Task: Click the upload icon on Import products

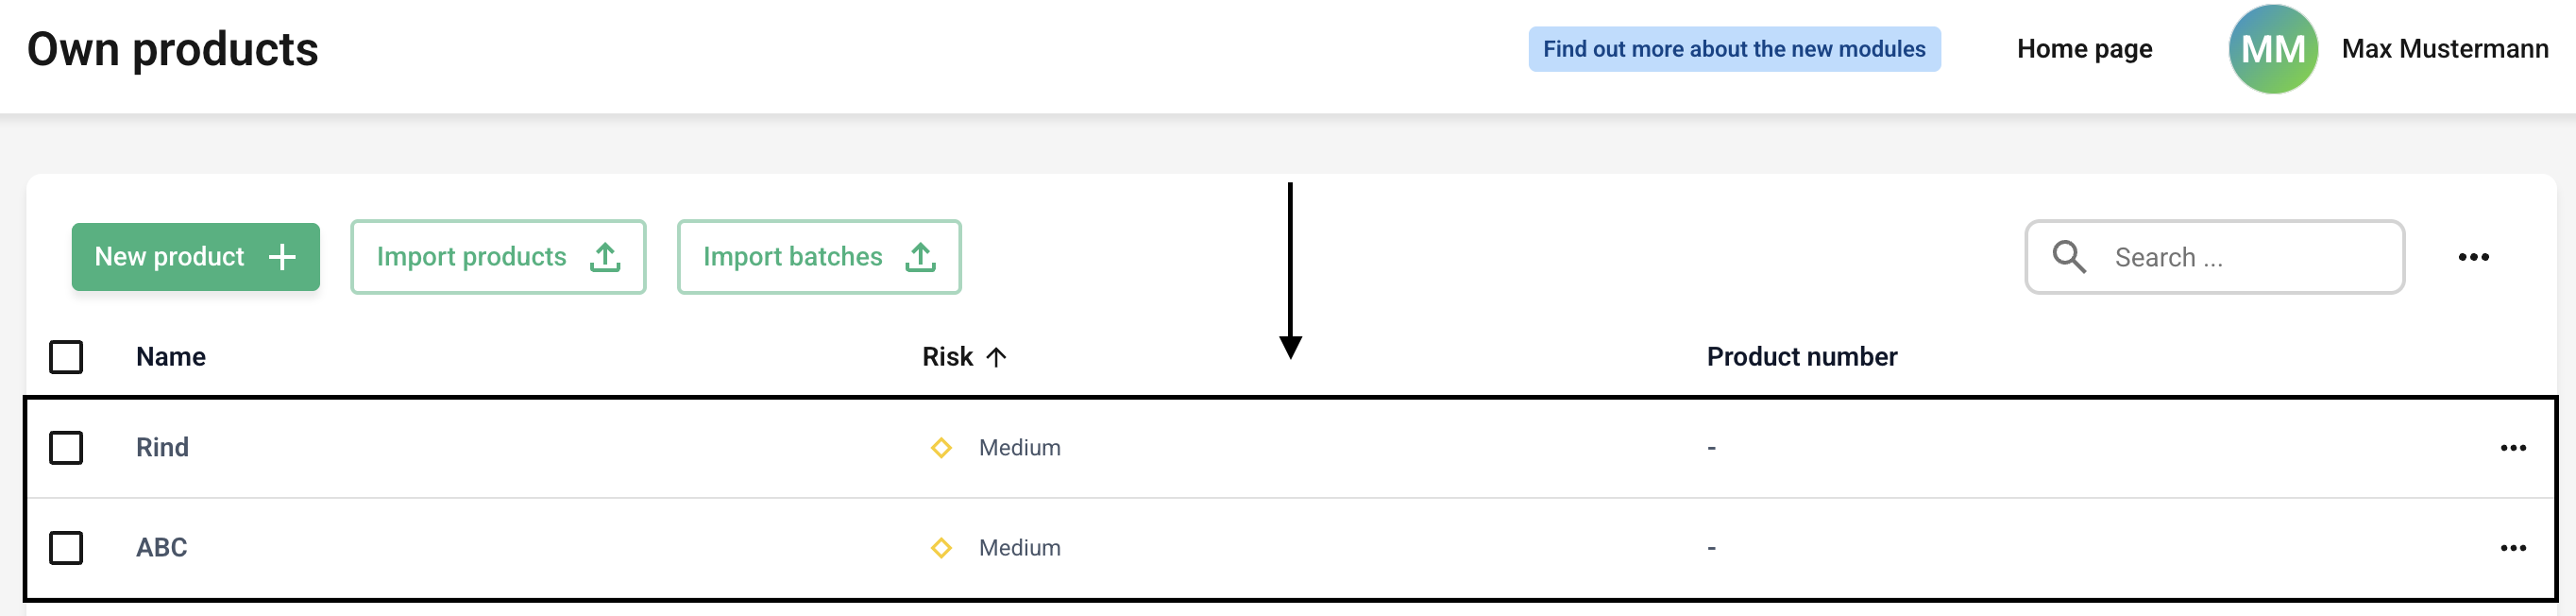Action: (605, 257)
